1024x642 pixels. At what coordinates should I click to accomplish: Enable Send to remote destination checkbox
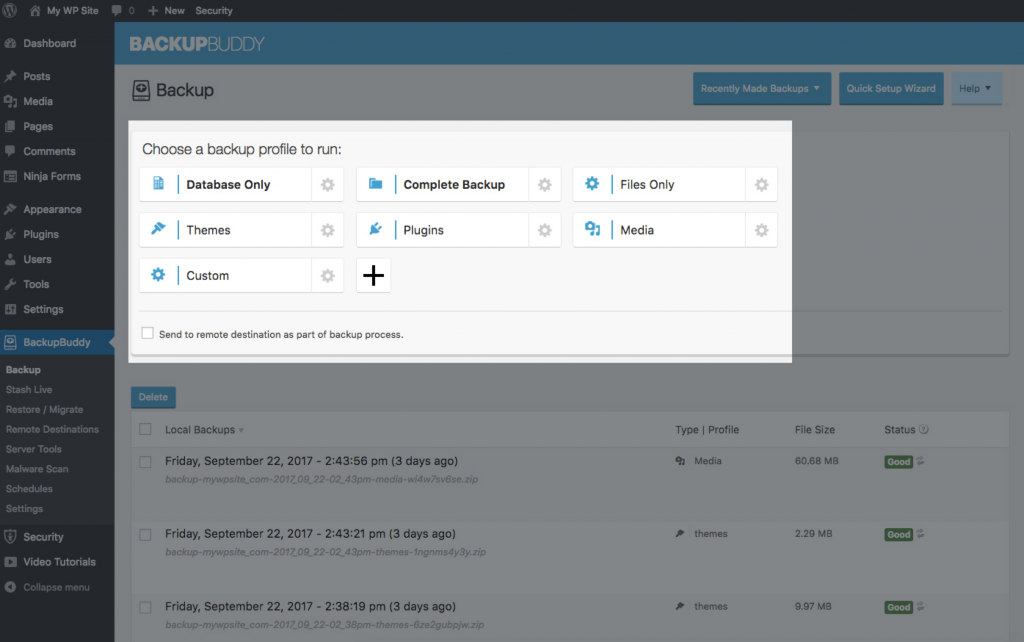coord(148,333)
